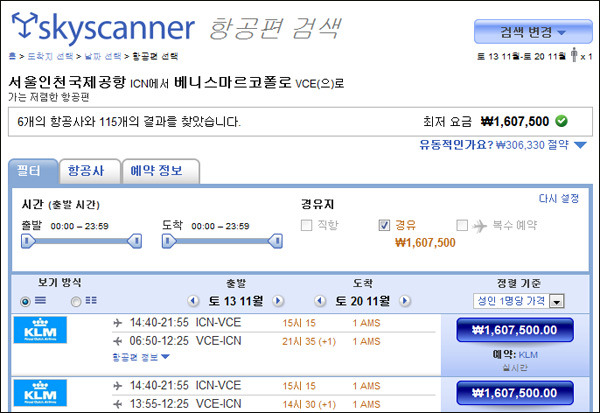Click 다시 설정 reset link
This screenshot has height=413, width=600.
point(559,198)
